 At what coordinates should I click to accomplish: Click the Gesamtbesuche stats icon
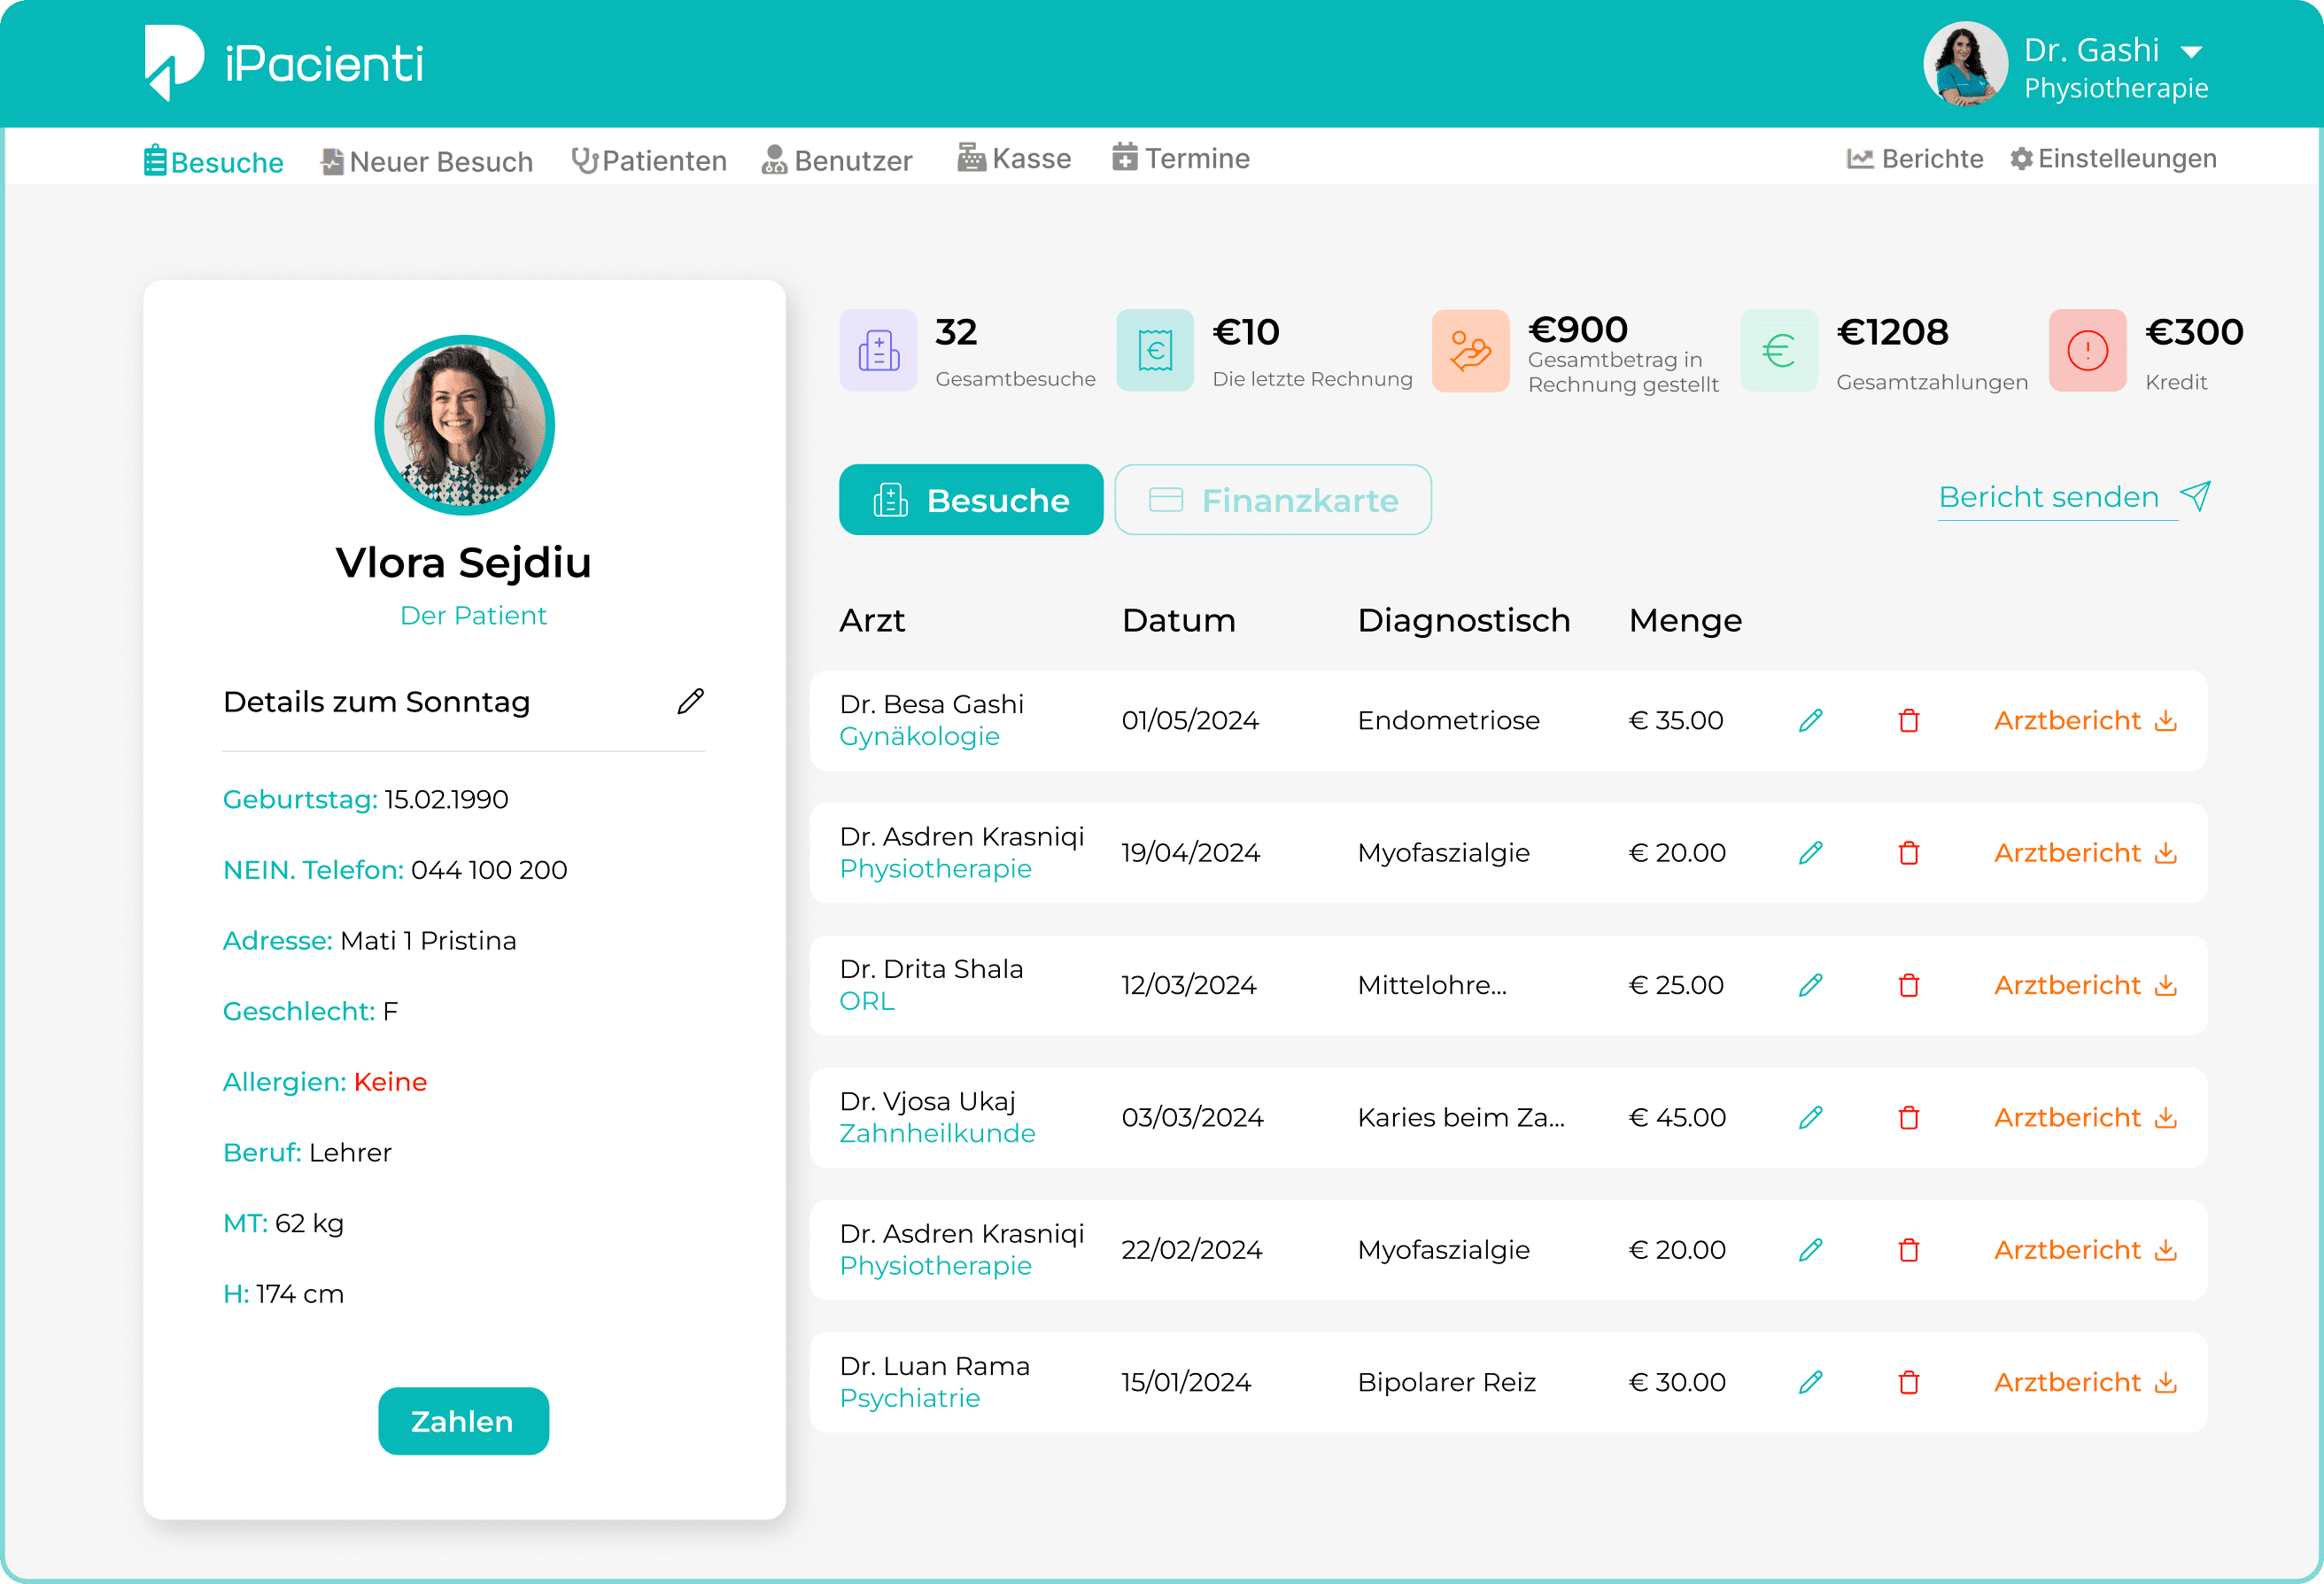point(878,350)
